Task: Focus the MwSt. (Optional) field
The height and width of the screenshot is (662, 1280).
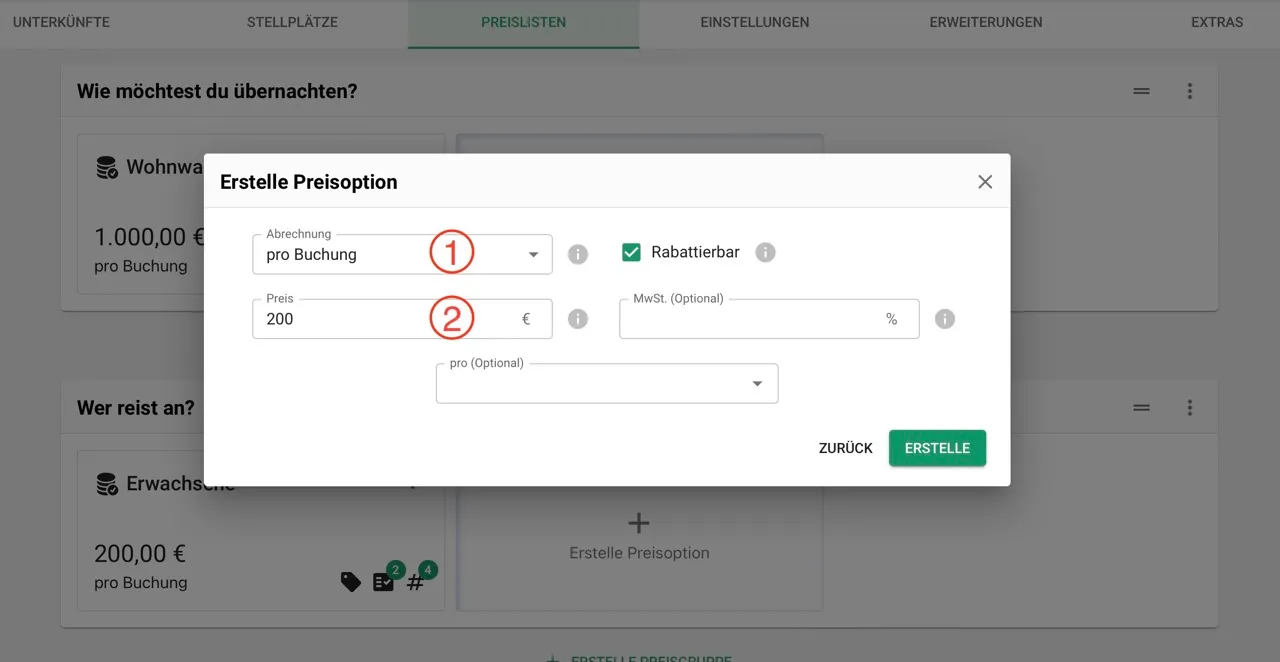Action: [x=769, y=319]
